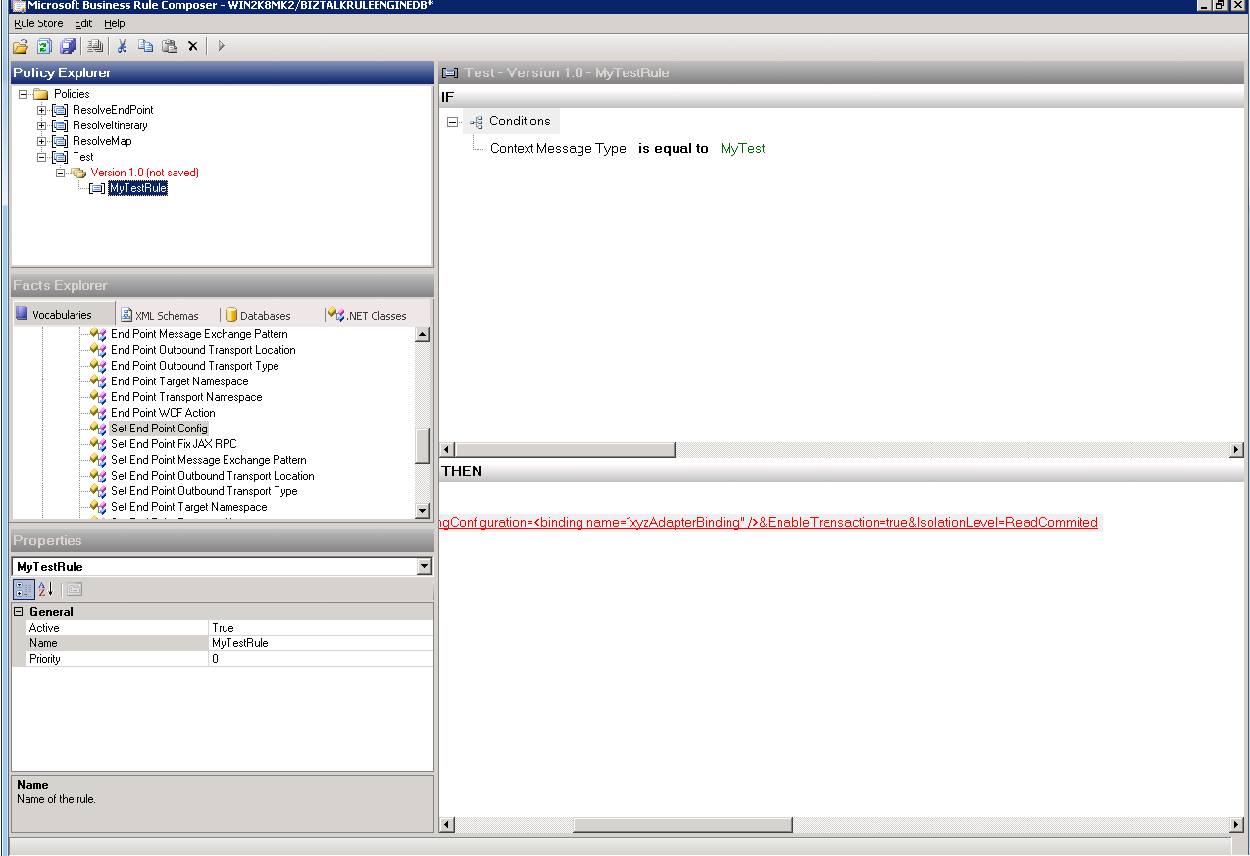Click the Open/Load toolbar icon
The width and height of the screenshot is (1250, 856).
point(20,46)
